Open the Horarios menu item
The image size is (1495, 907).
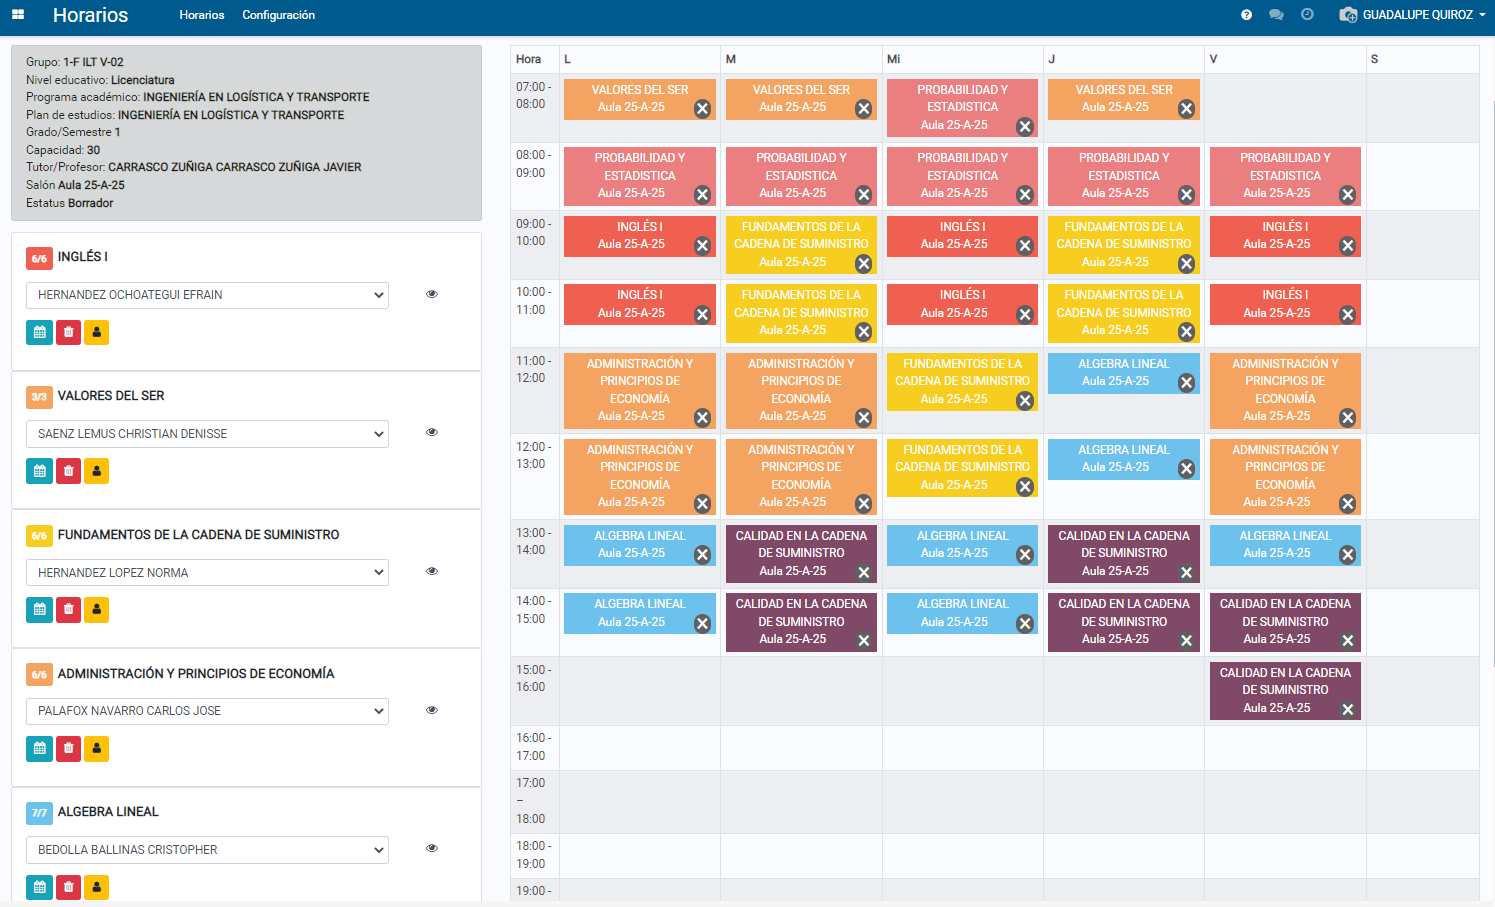(x=201, y=15)
